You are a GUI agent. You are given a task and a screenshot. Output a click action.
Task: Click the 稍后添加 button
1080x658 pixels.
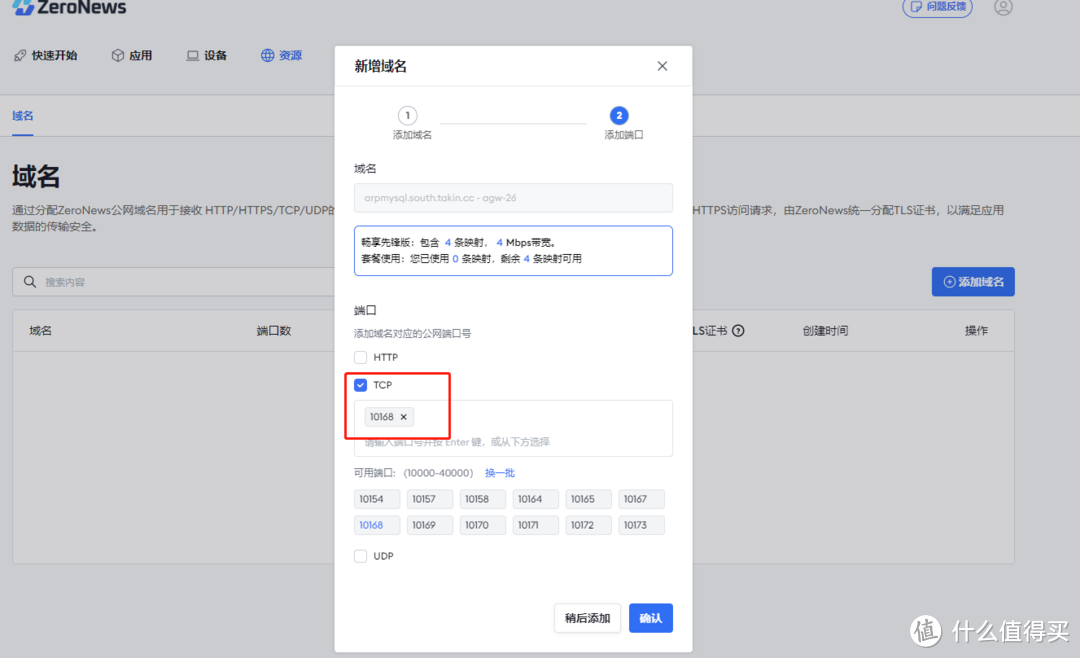click(x=587, y=618)
